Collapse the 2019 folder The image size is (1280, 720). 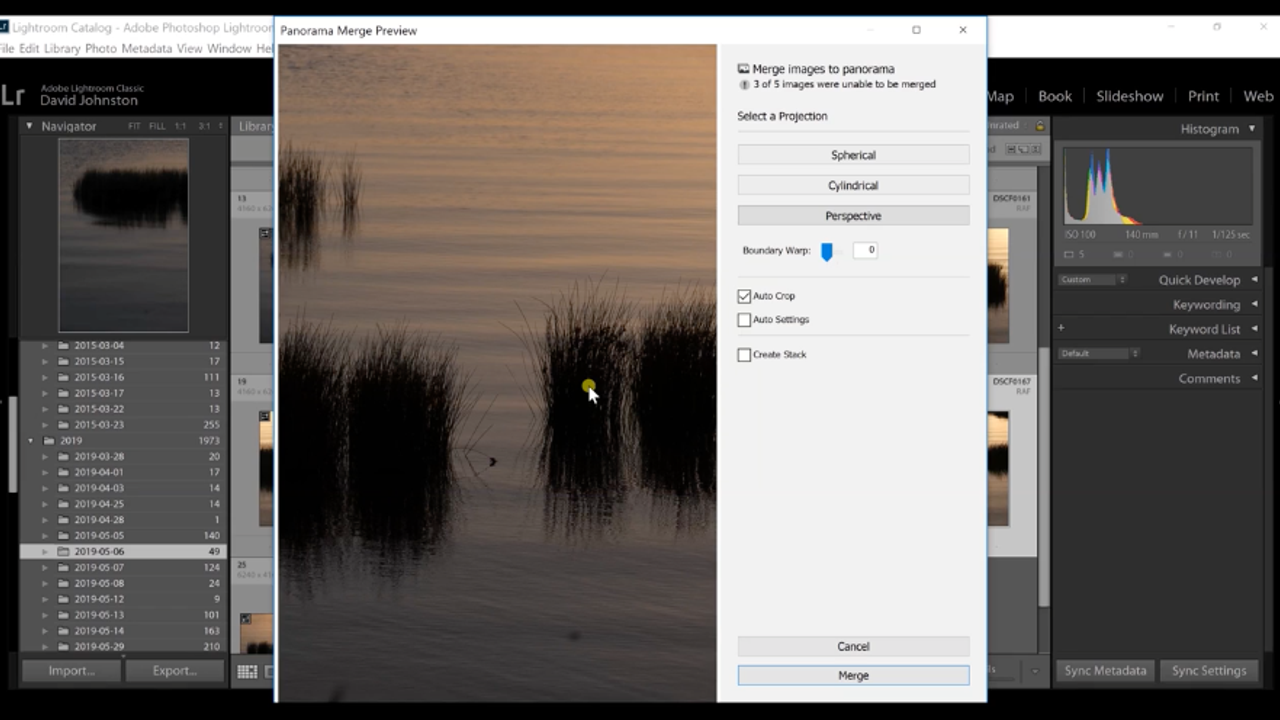pyautogui.click(x=31, y=440)
